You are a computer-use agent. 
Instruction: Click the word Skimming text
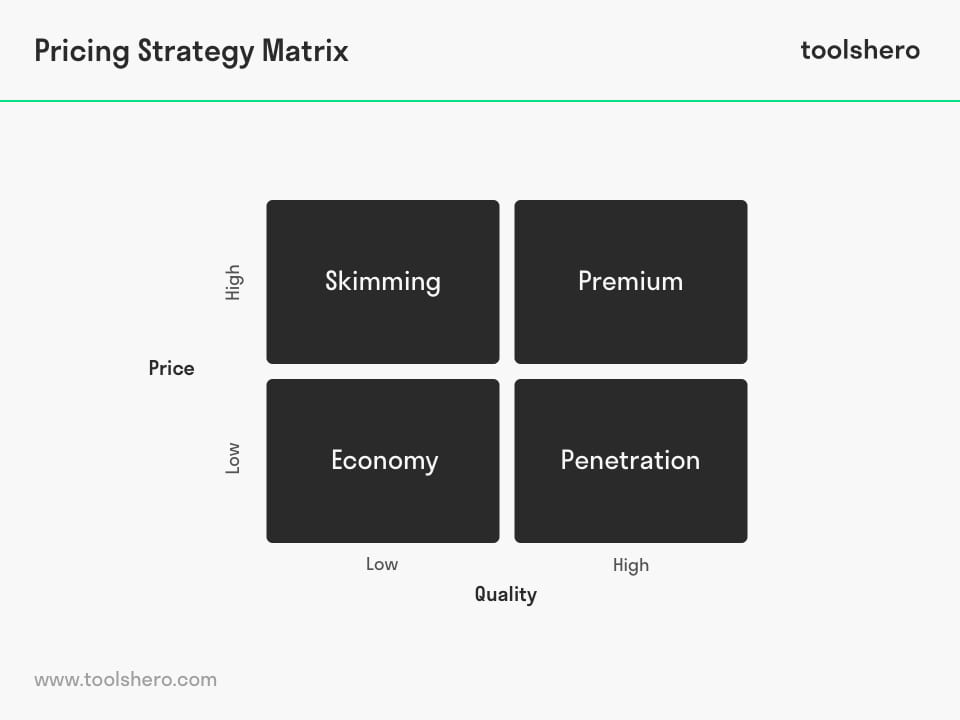[383, 282]
